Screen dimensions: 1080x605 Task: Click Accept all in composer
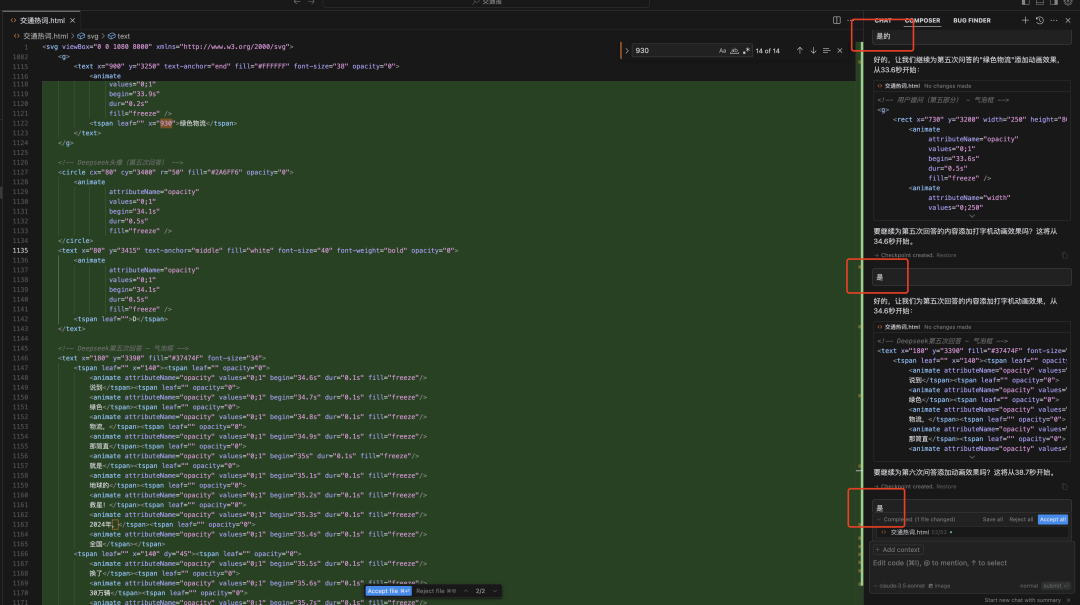point(1052,519)
